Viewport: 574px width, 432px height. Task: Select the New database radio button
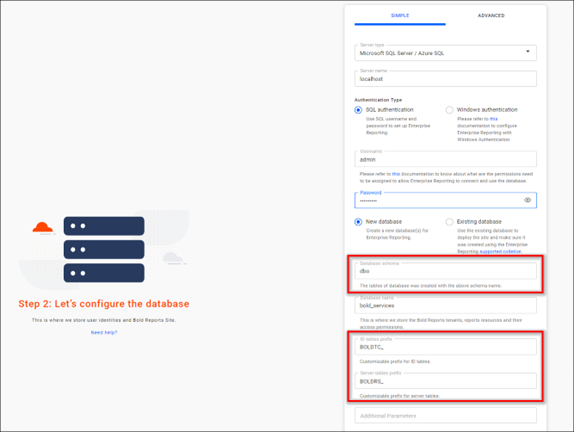(358, 222)
